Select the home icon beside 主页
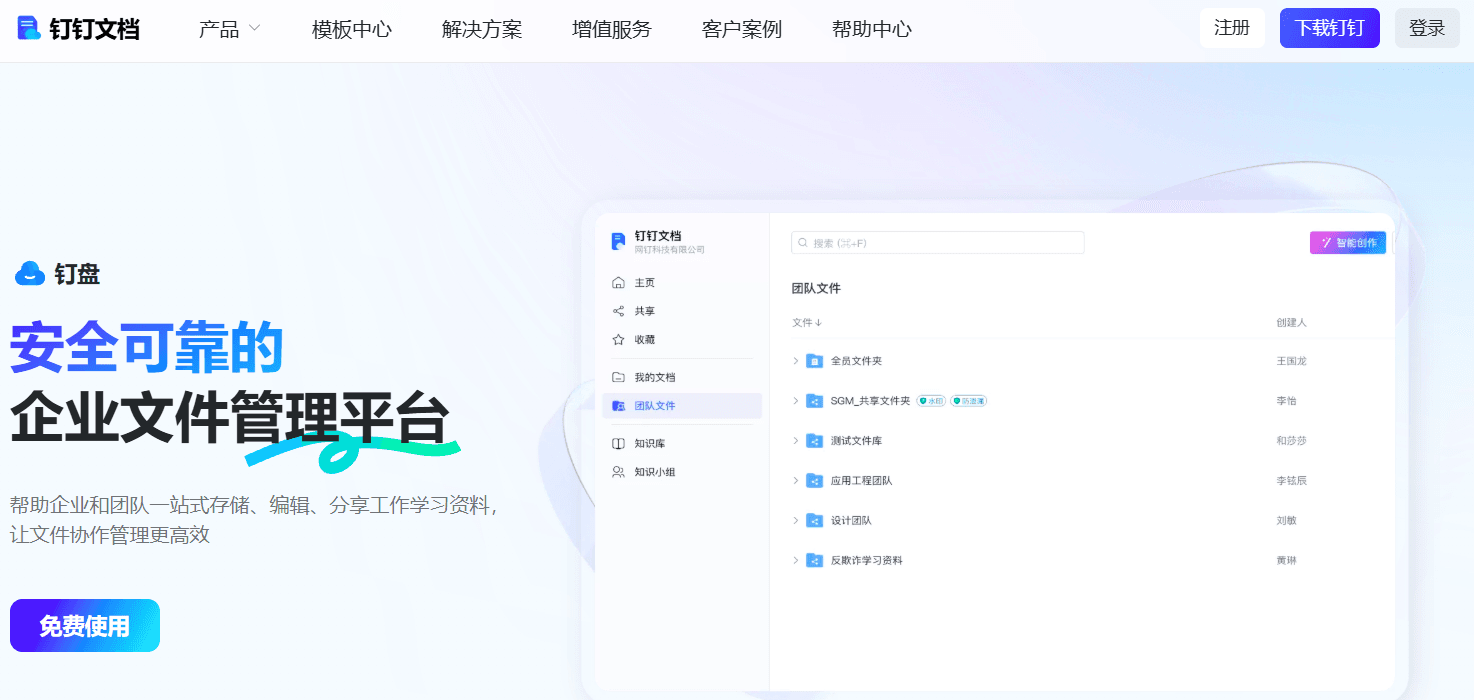The width and height of the screenshot is (1474, 700). click(x=618, y=283)
